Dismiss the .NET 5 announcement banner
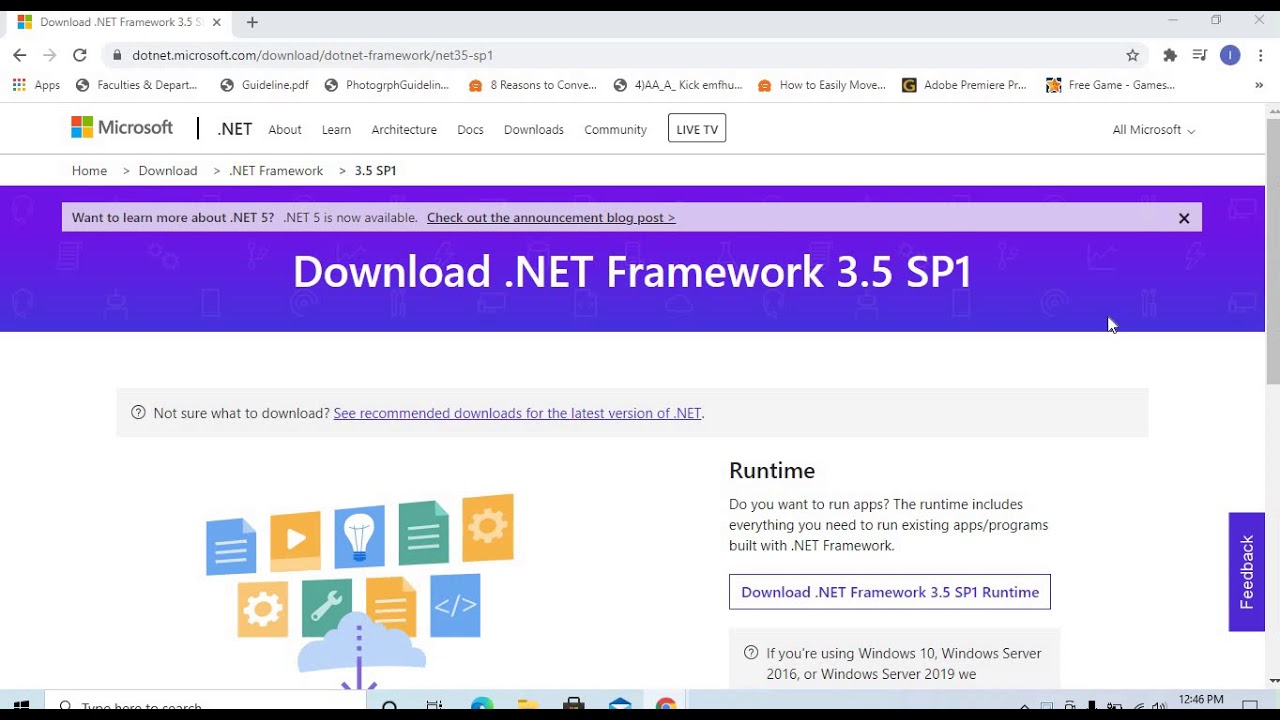The width and height of the screenshot is (1280, 720). coord(1184,218)
